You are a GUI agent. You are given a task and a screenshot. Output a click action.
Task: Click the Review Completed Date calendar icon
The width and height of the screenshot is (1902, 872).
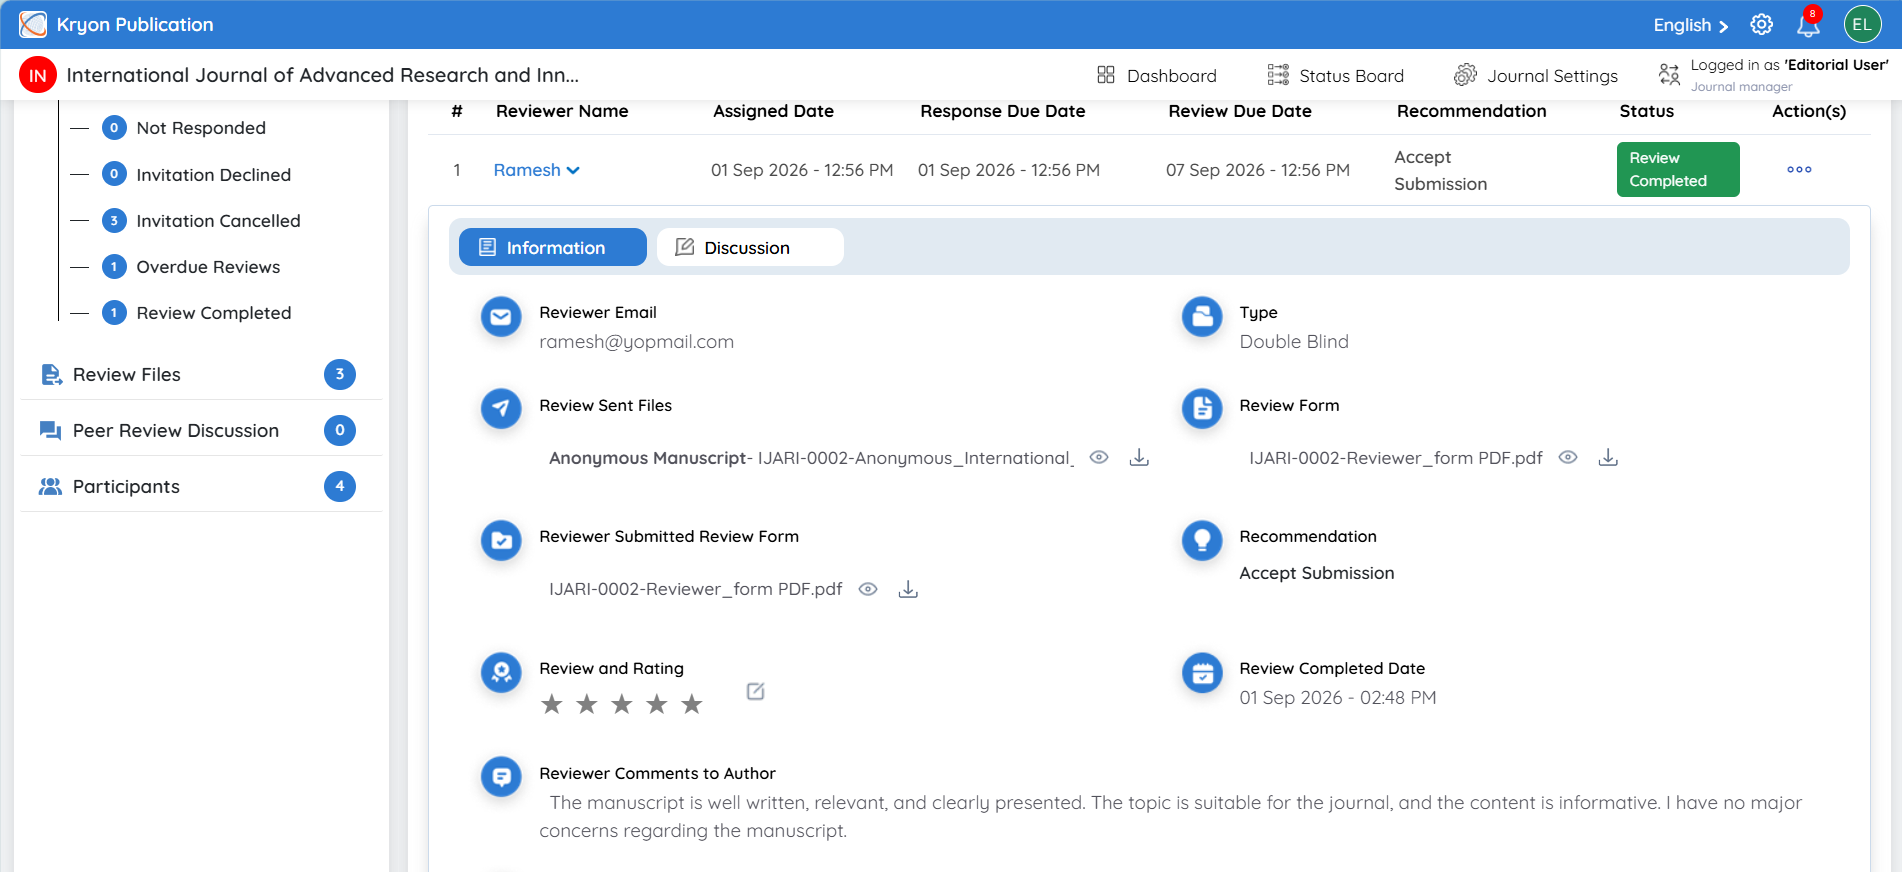1202,672
